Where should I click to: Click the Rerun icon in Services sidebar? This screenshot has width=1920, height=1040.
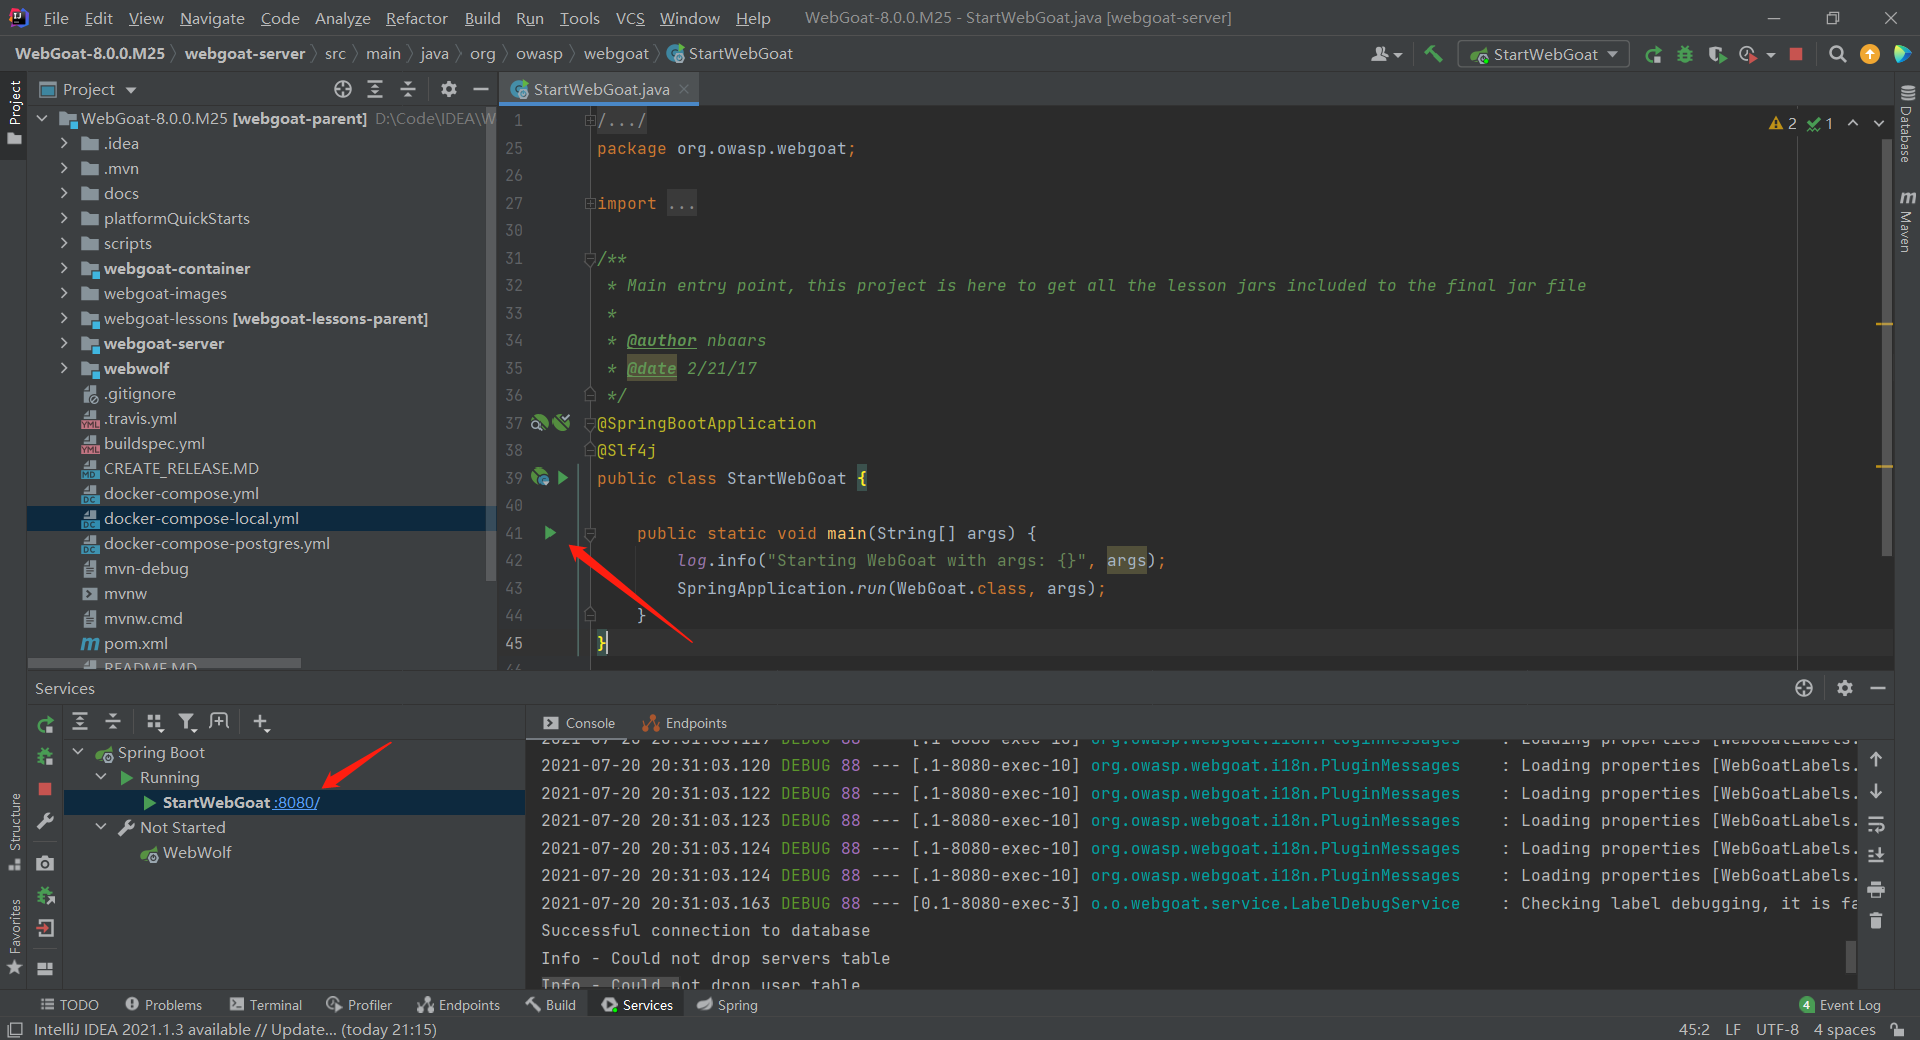pyautogui.click(x=45, y=725)
